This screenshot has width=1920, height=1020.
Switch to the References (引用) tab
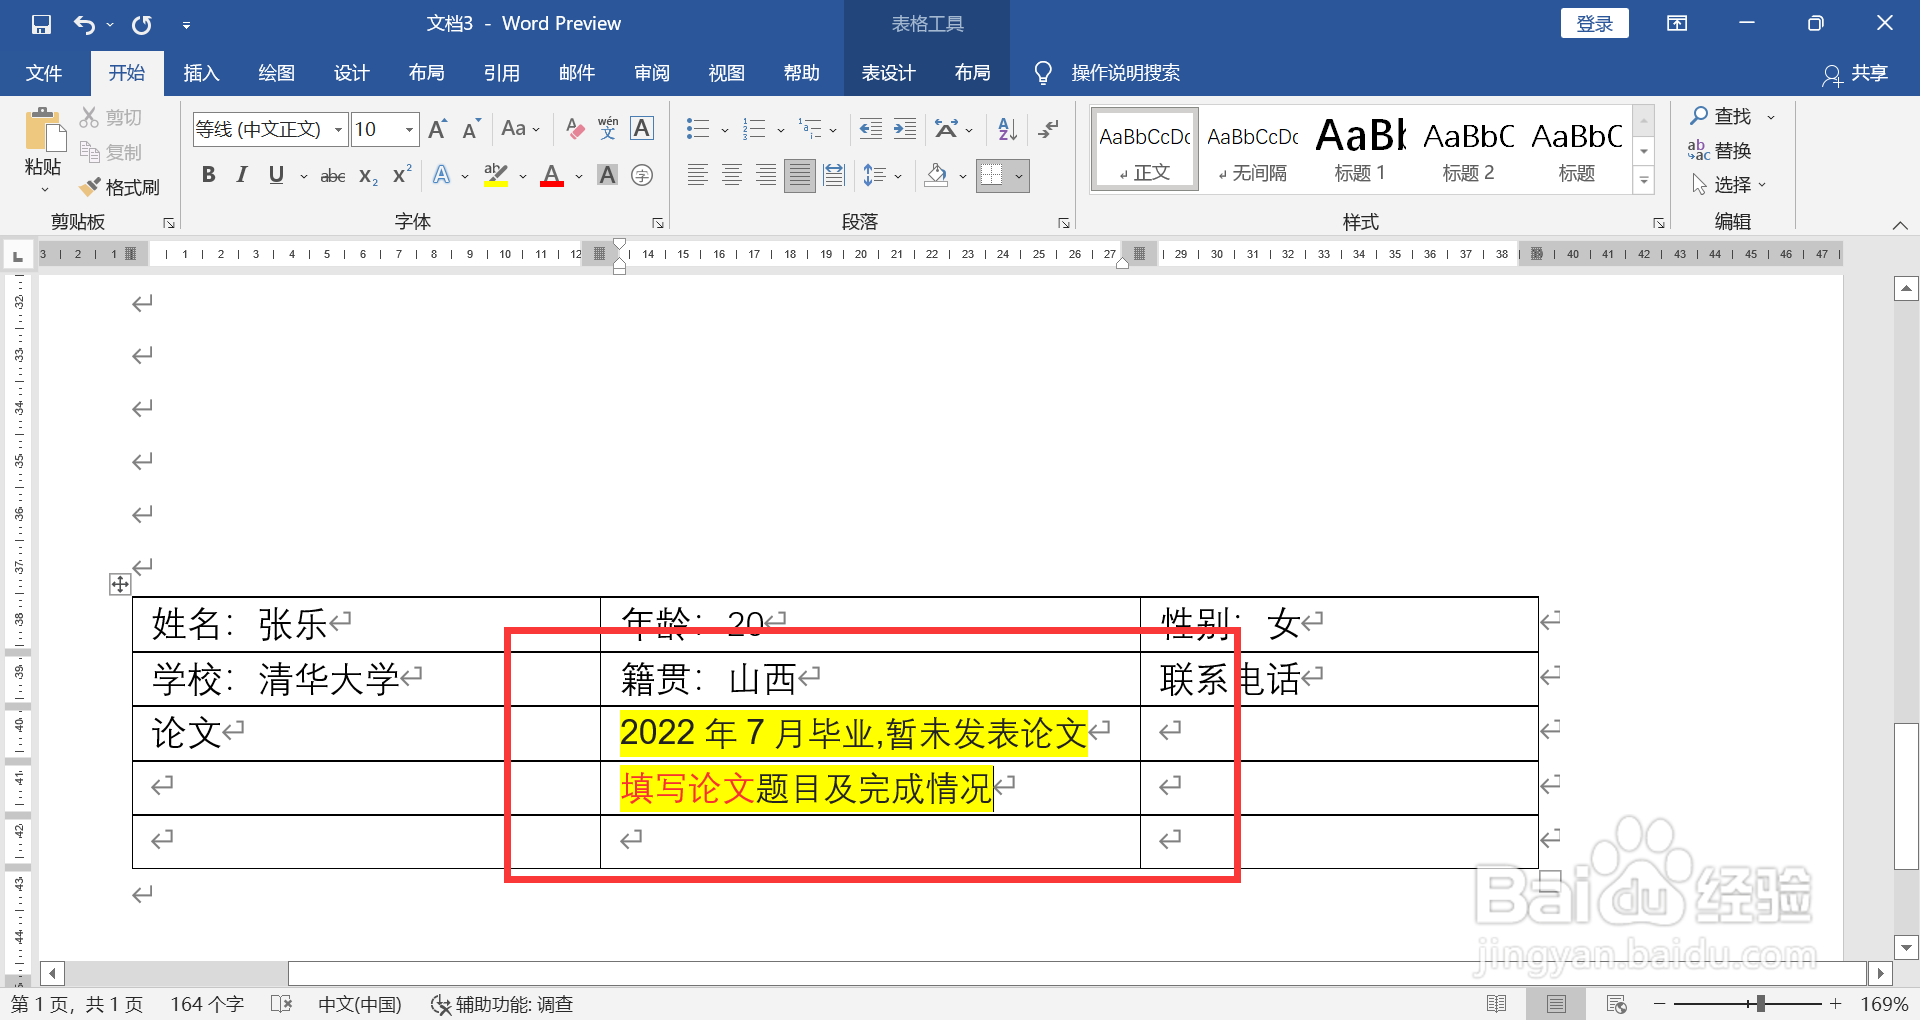point(501,73)
